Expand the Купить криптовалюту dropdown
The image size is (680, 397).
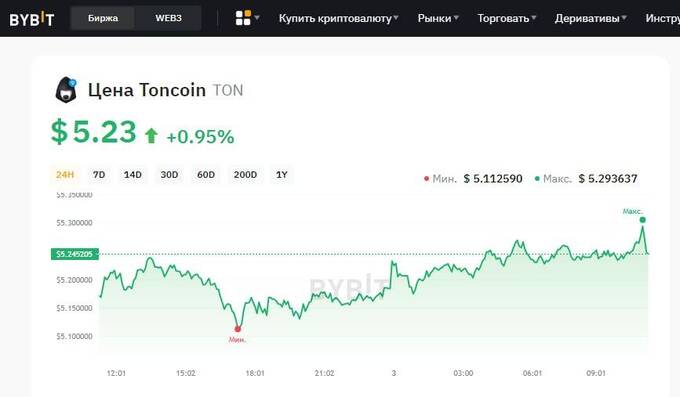pos(339,18)
